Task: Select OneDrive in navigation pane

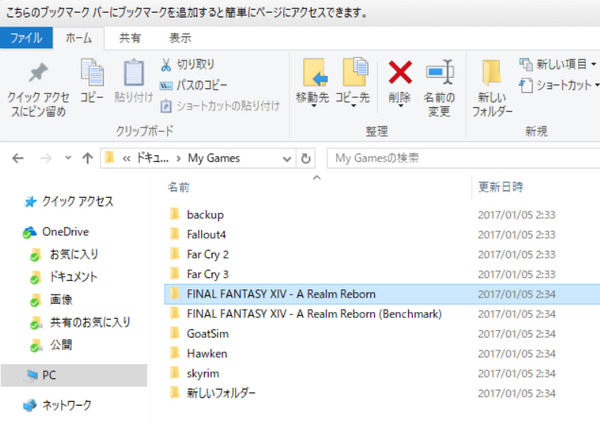Action: 65,232
